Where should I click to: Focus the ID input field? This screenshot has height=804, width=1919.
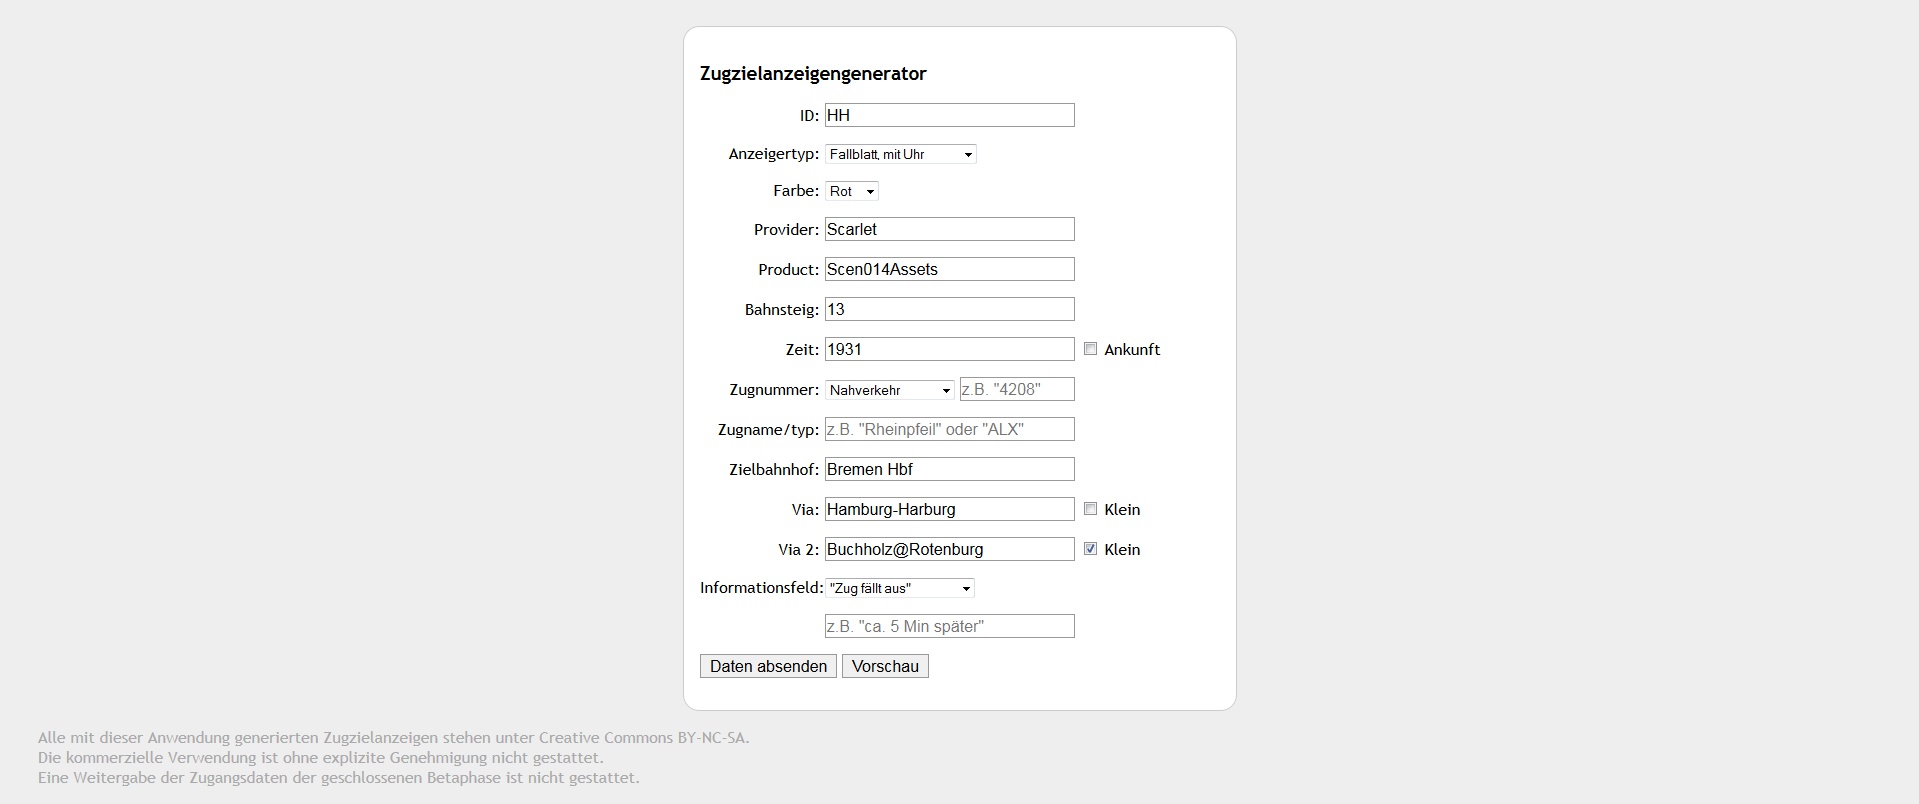[x=949, y=115]
